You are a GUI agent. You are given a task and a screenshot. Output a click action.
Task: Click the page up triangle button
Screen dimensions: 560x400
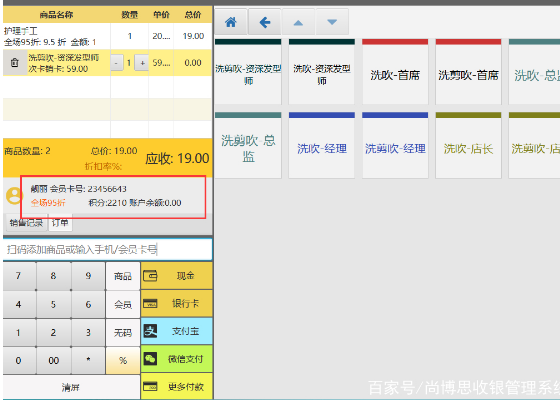(298, 22)
